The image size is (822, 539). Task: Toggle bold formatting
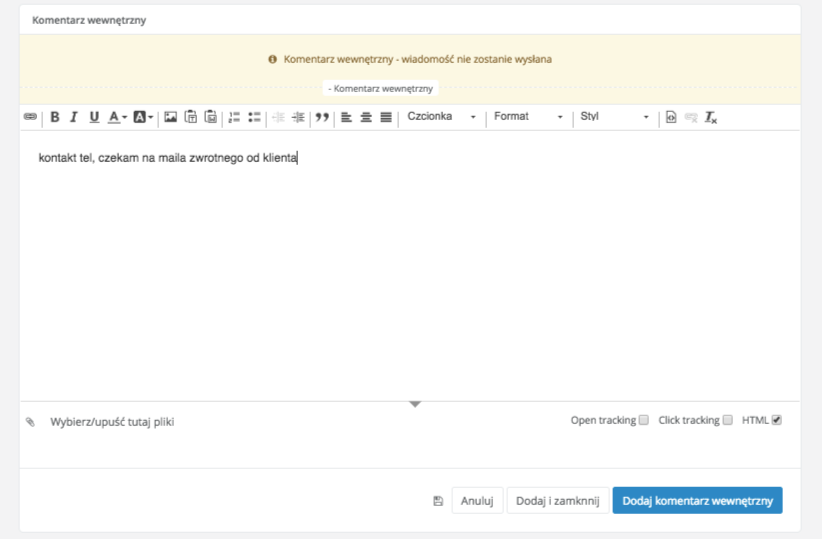[55, 117]
